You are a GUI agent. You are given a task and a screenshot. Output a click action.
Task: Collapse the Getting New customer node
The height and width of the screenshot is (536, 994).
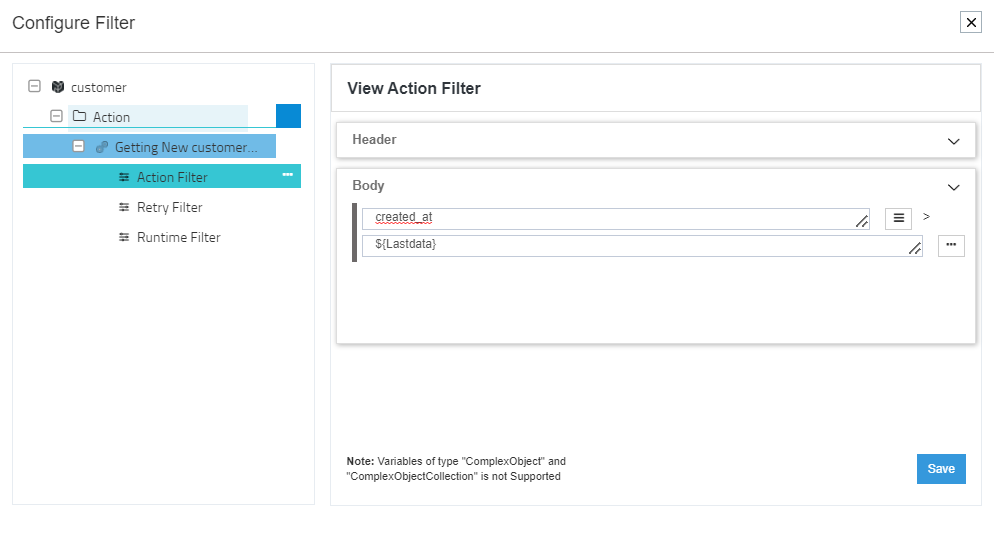point(79,147)
